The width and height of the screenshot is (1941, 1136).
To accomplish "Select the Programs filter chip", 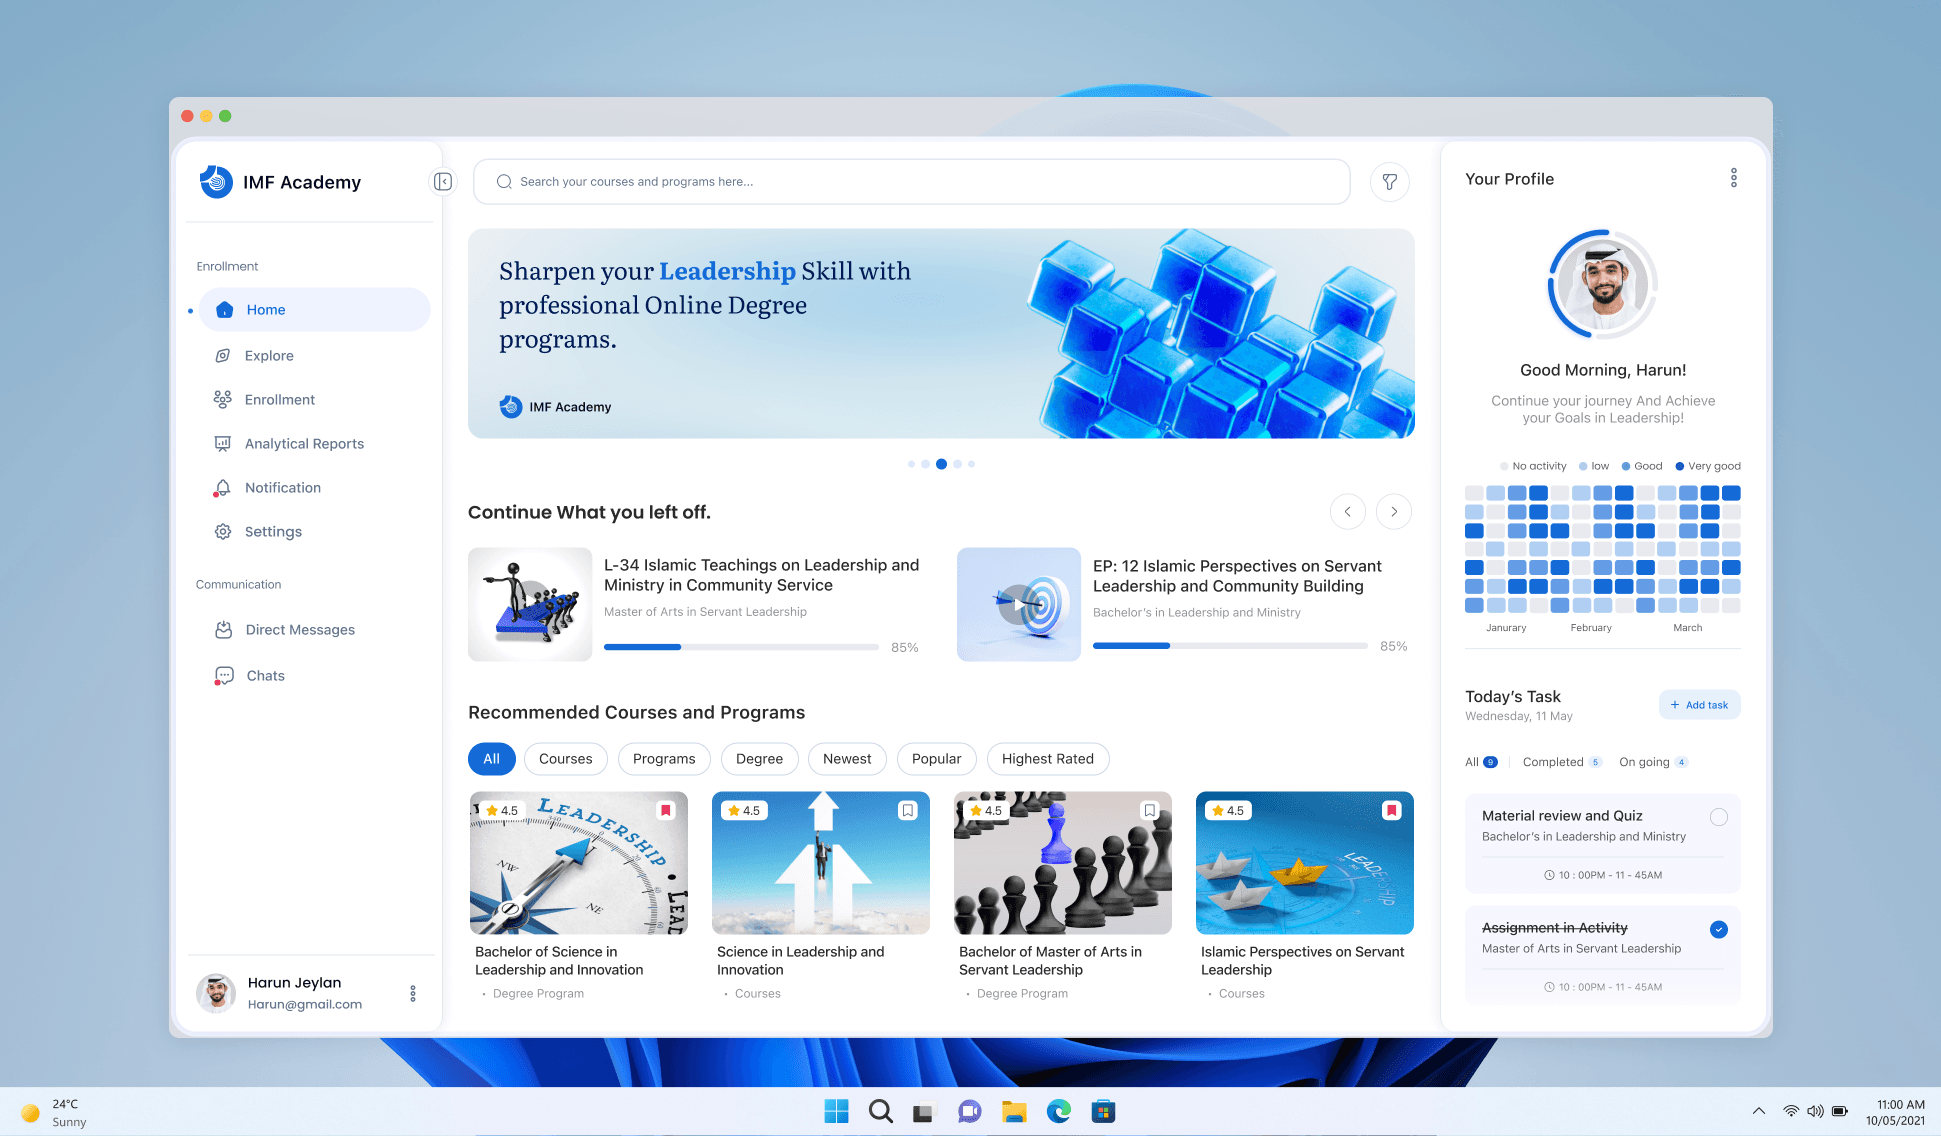I will (663, 758).
